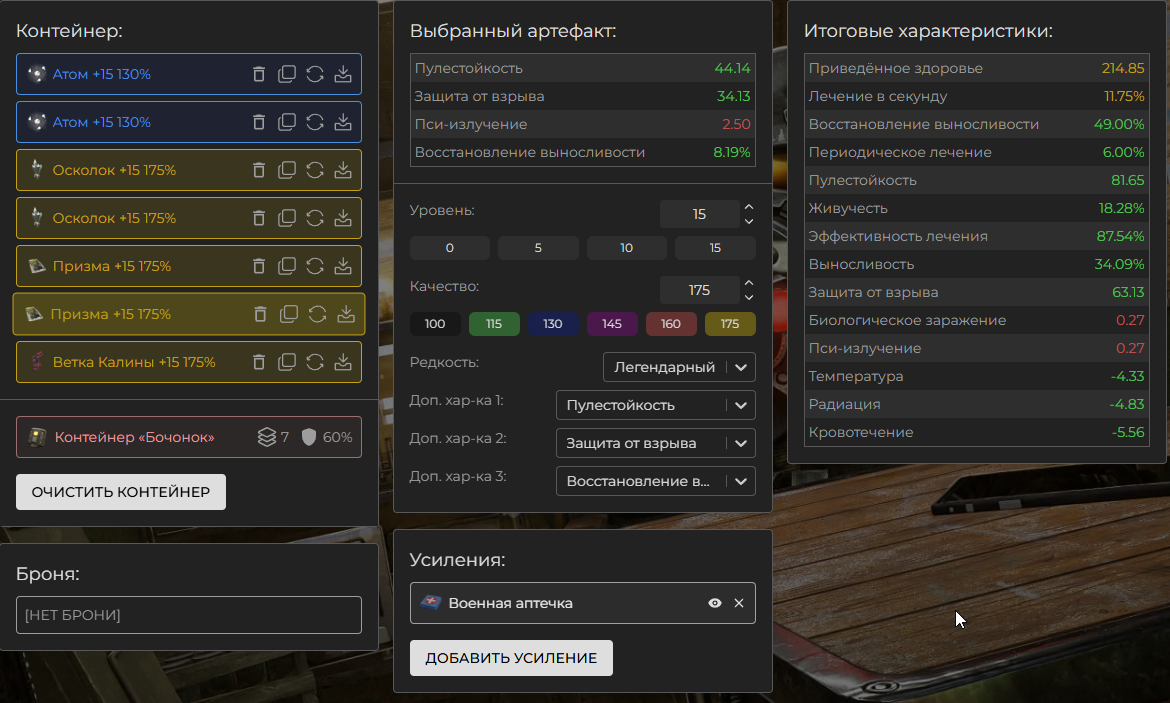Click the refresh icon on the first Атом row
This screenshot has width=1170, height=703.
click(x=315, y=74)
